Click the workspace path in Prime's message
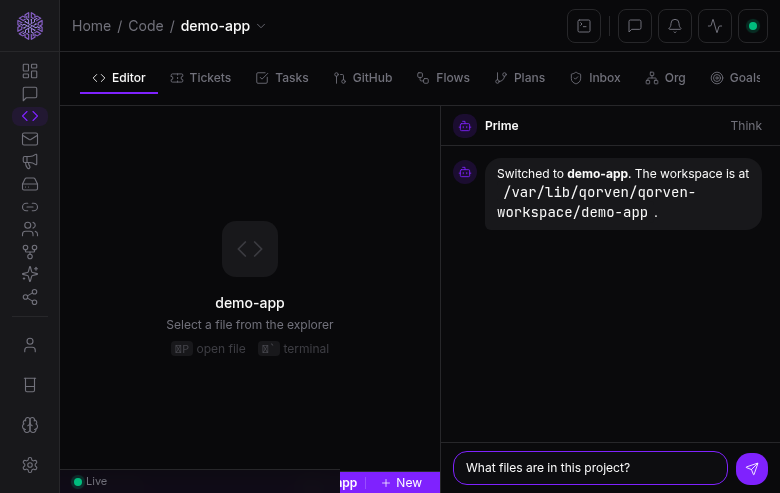Image resolution: width=780 pixels, height=493 pixels. (596, 202)
